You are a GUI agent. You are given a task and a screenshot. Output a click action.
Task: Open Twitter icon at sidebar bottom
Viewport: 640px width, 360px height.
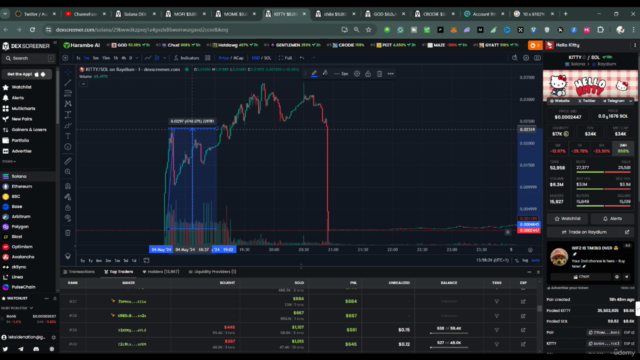click(5, 349)
